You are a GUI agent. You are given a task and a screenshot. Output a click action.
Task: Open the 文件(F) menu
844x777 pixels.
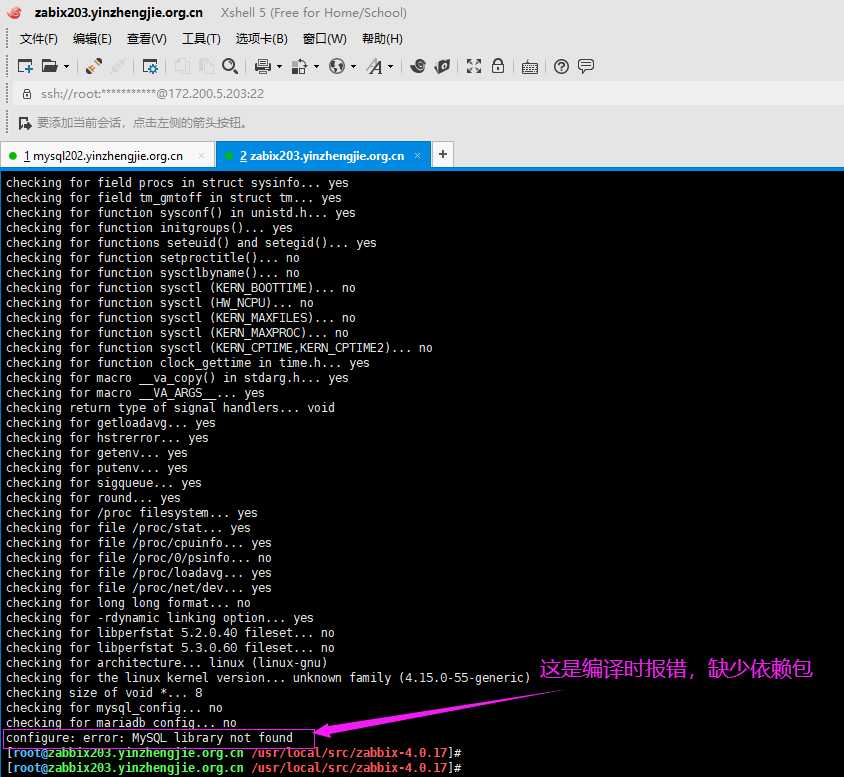[39, 39]
